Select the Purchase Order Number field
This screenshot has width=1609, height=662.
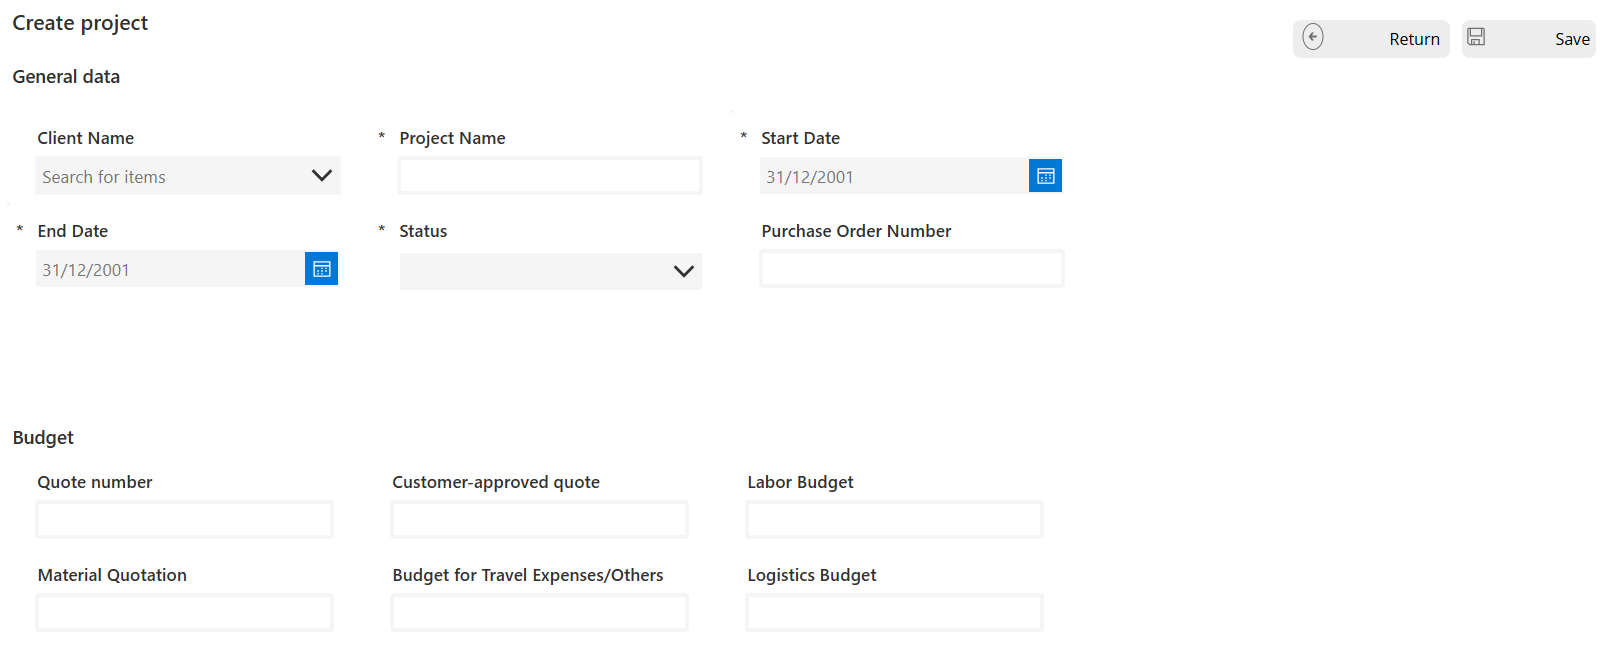(911, 269)
